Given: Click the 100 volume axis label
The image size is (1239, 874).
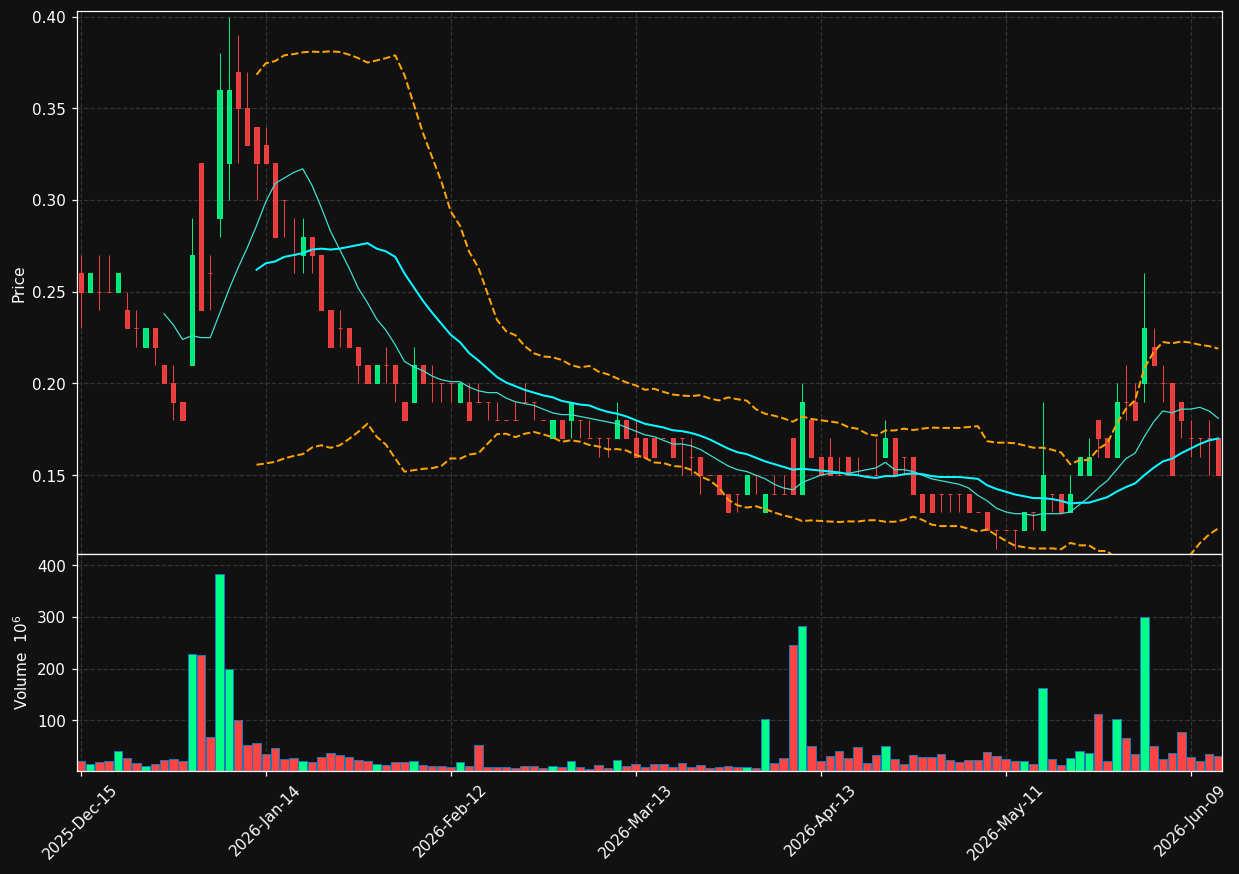Looking at the screenshot, I should pyautogui.click(x=54, y=721).
